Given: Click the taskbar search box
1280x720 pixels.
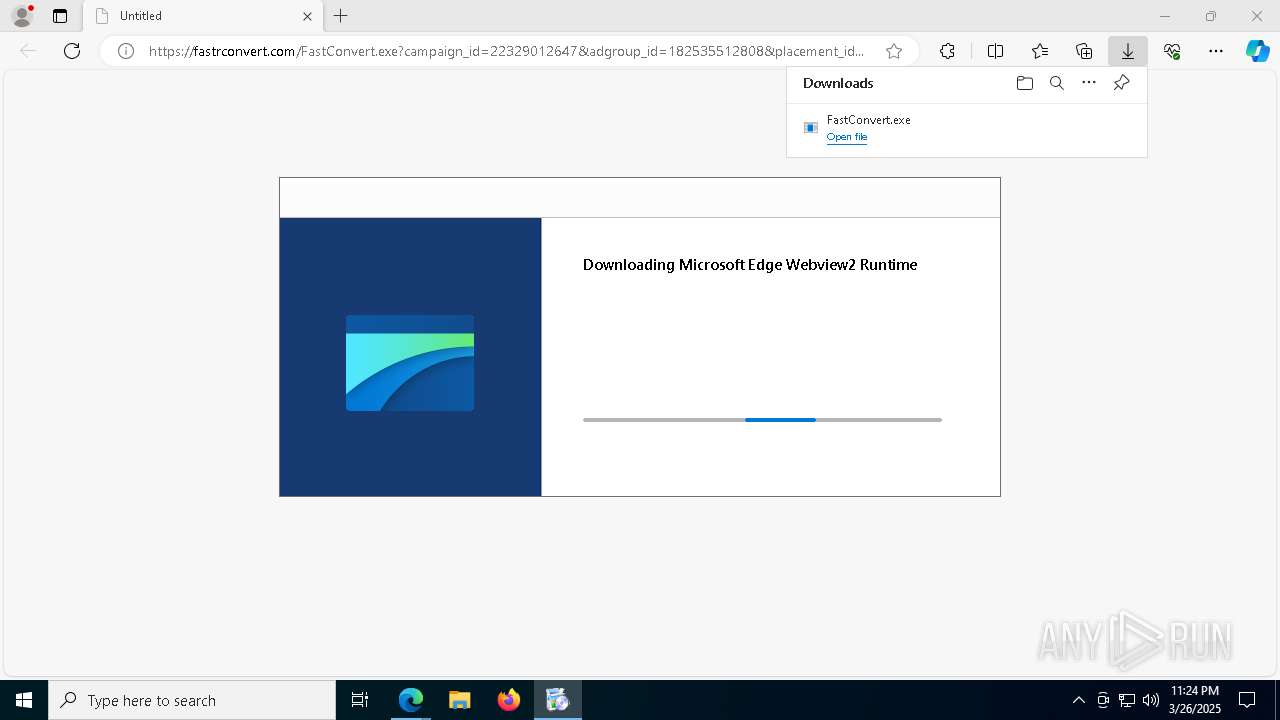Looking at the screenshot, I should point(192,700).
